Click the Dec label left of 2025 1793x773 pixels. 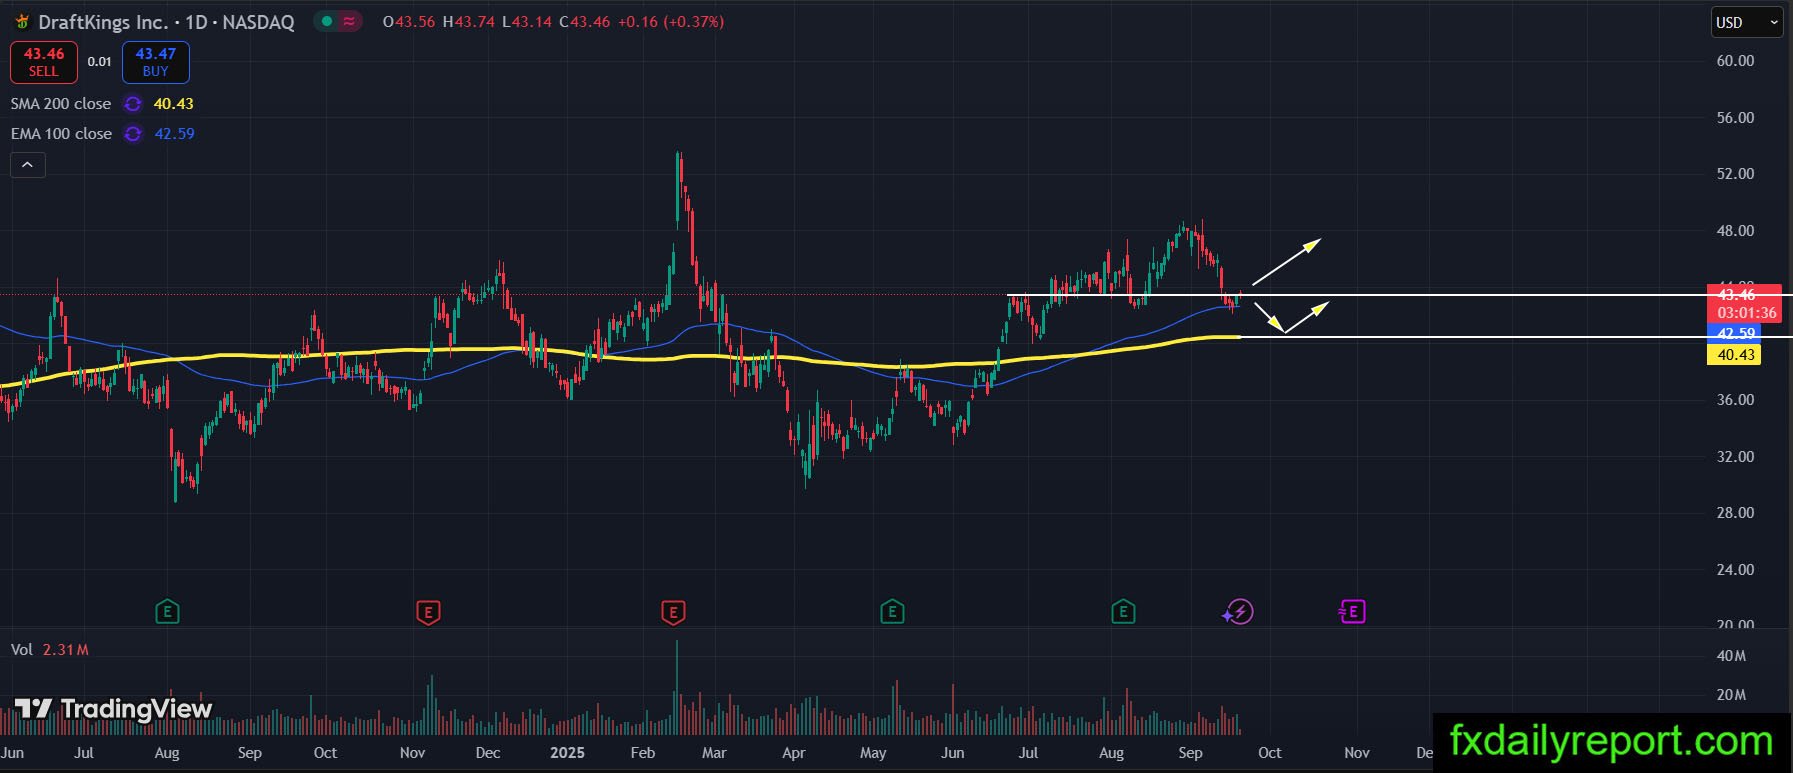(x=488, y=753)
